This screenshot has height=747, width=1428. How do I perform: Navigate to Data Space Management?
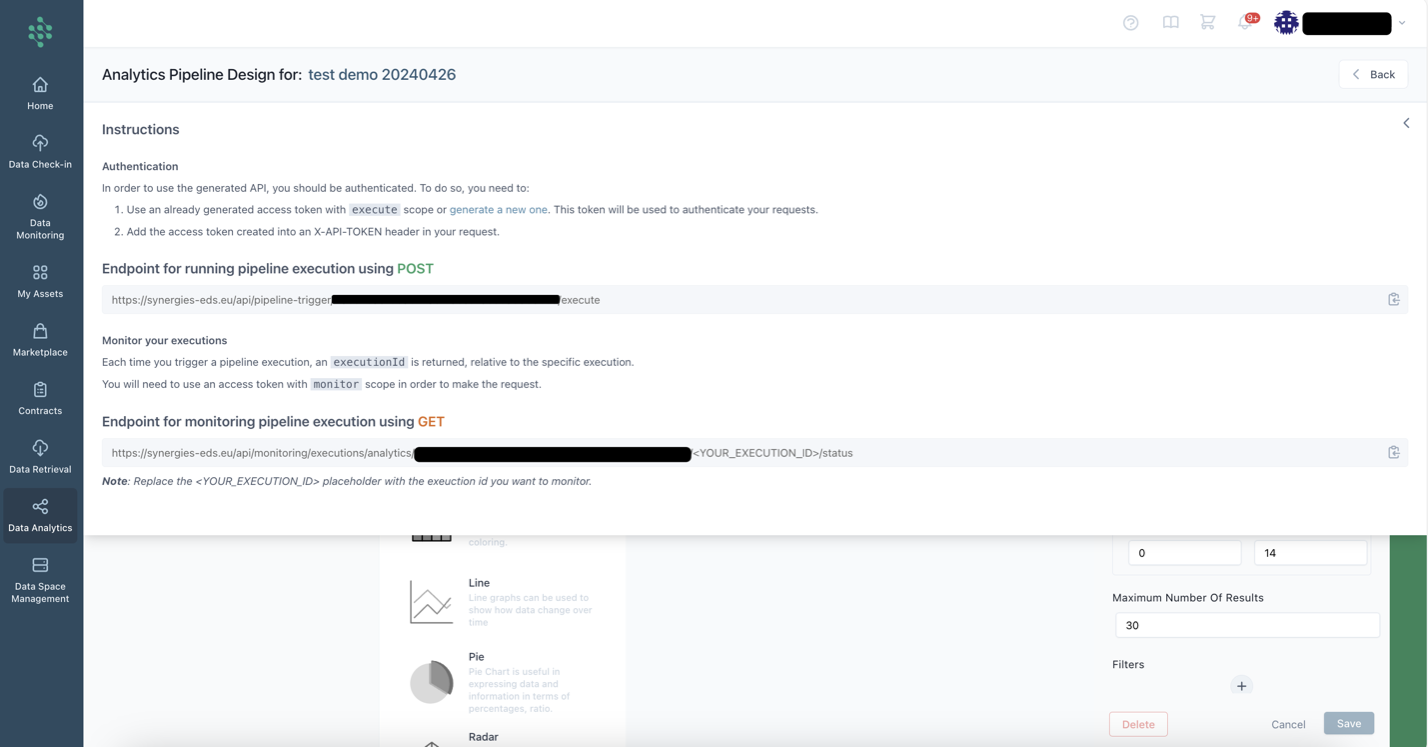(40, 580)
